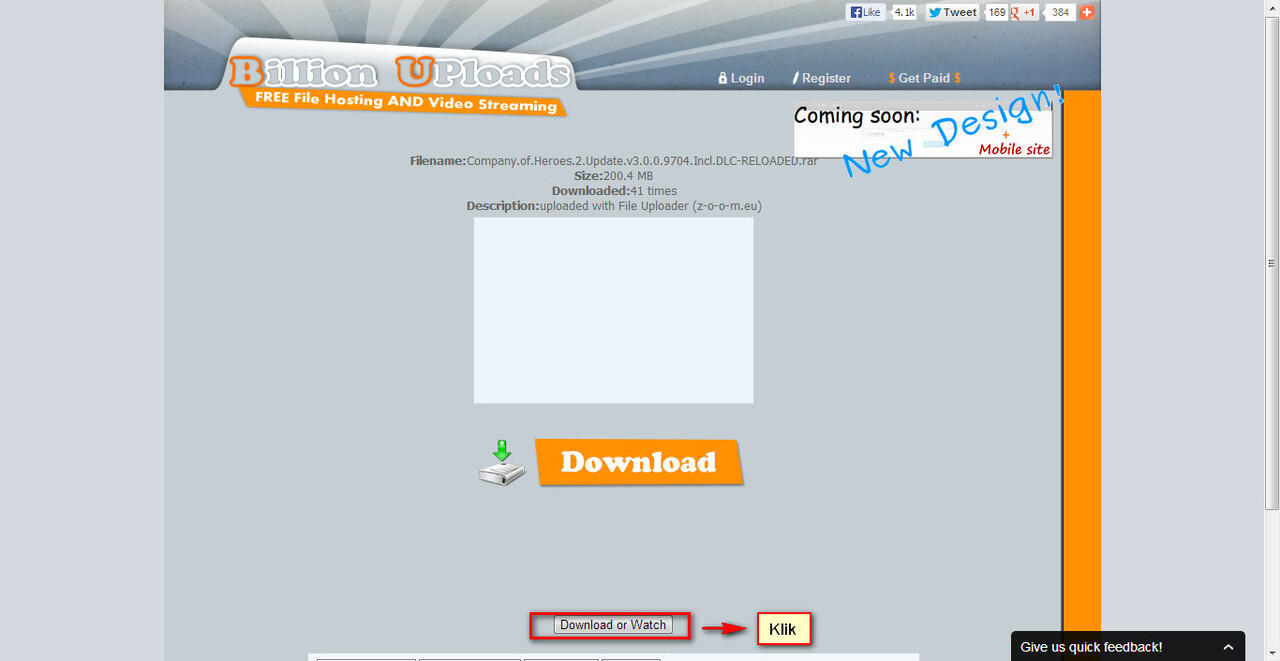The height and width of the screenshot is (661, 1280).
Task: Click the scrollbar up arrow
Action: [x=1272, y=8]
